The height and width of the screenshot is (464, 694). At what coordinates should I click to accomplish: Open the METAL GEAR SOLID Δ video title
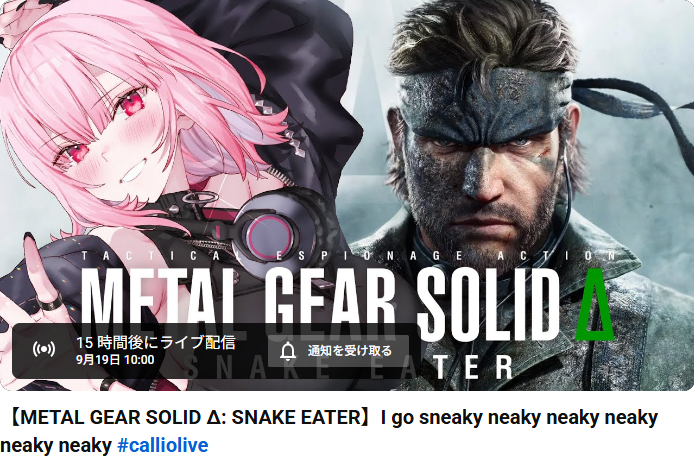coord(329,431)
